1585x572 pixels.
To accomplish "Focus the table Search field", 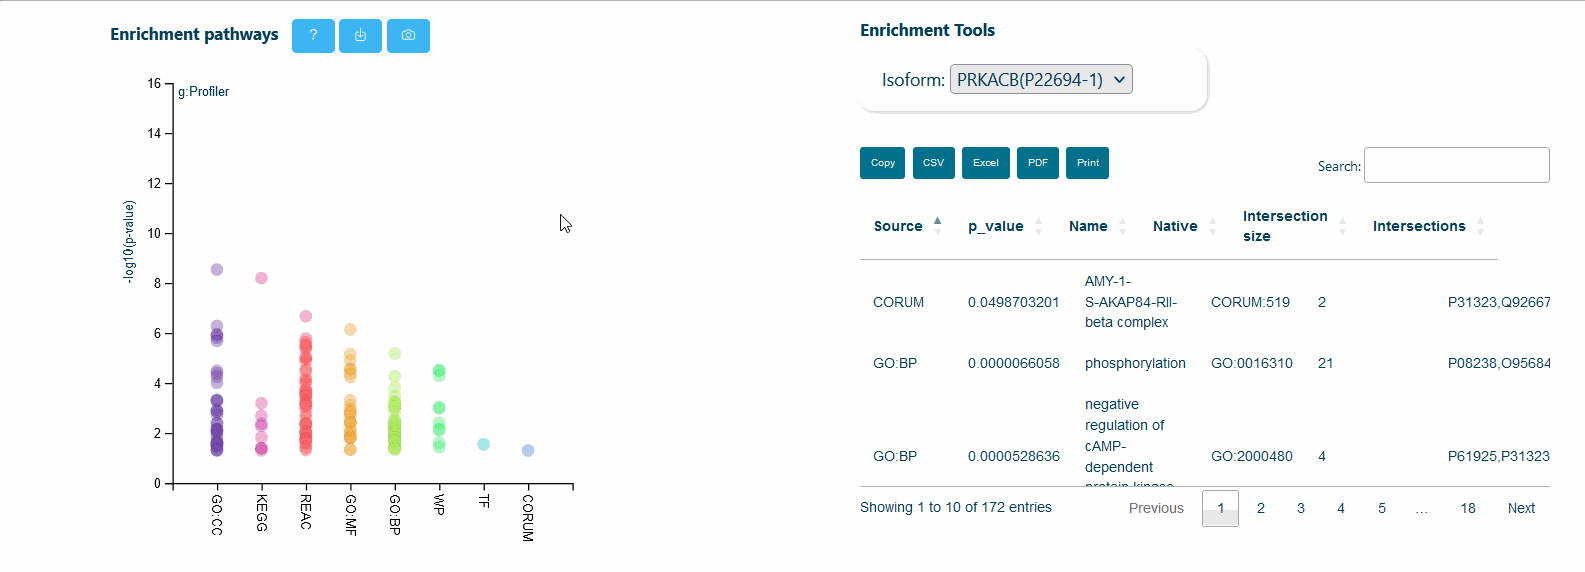I will point(1456,165).
